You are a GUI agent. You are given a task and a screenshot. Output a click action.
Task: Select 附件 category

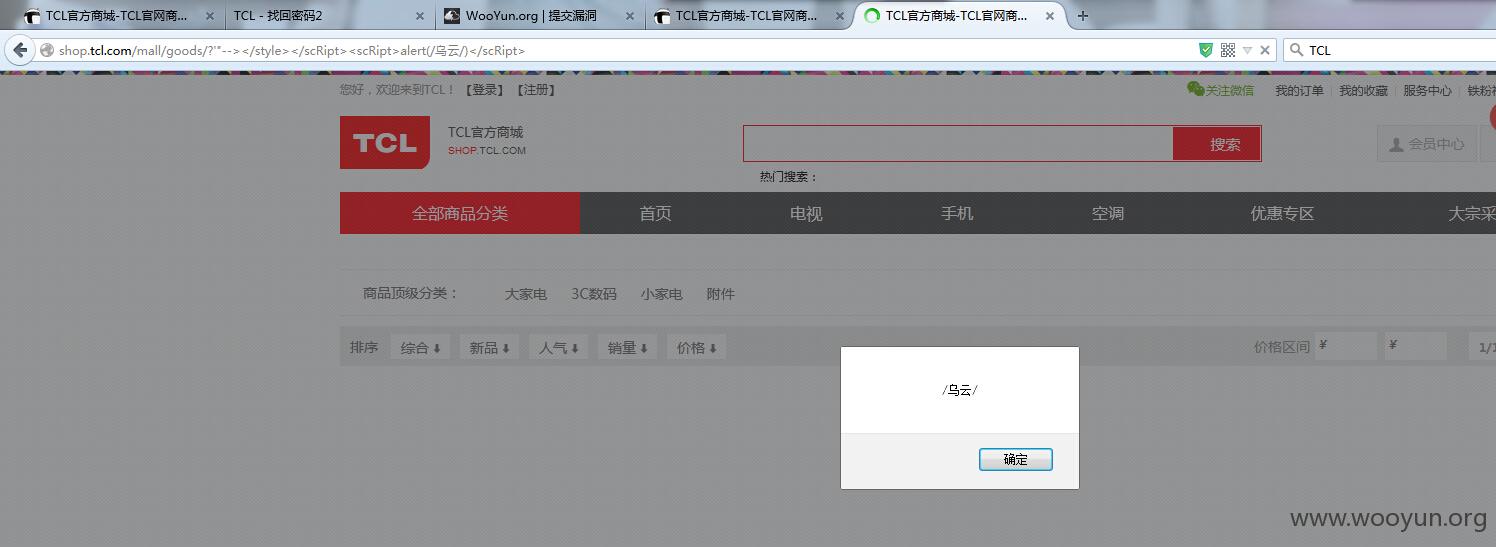720,294
